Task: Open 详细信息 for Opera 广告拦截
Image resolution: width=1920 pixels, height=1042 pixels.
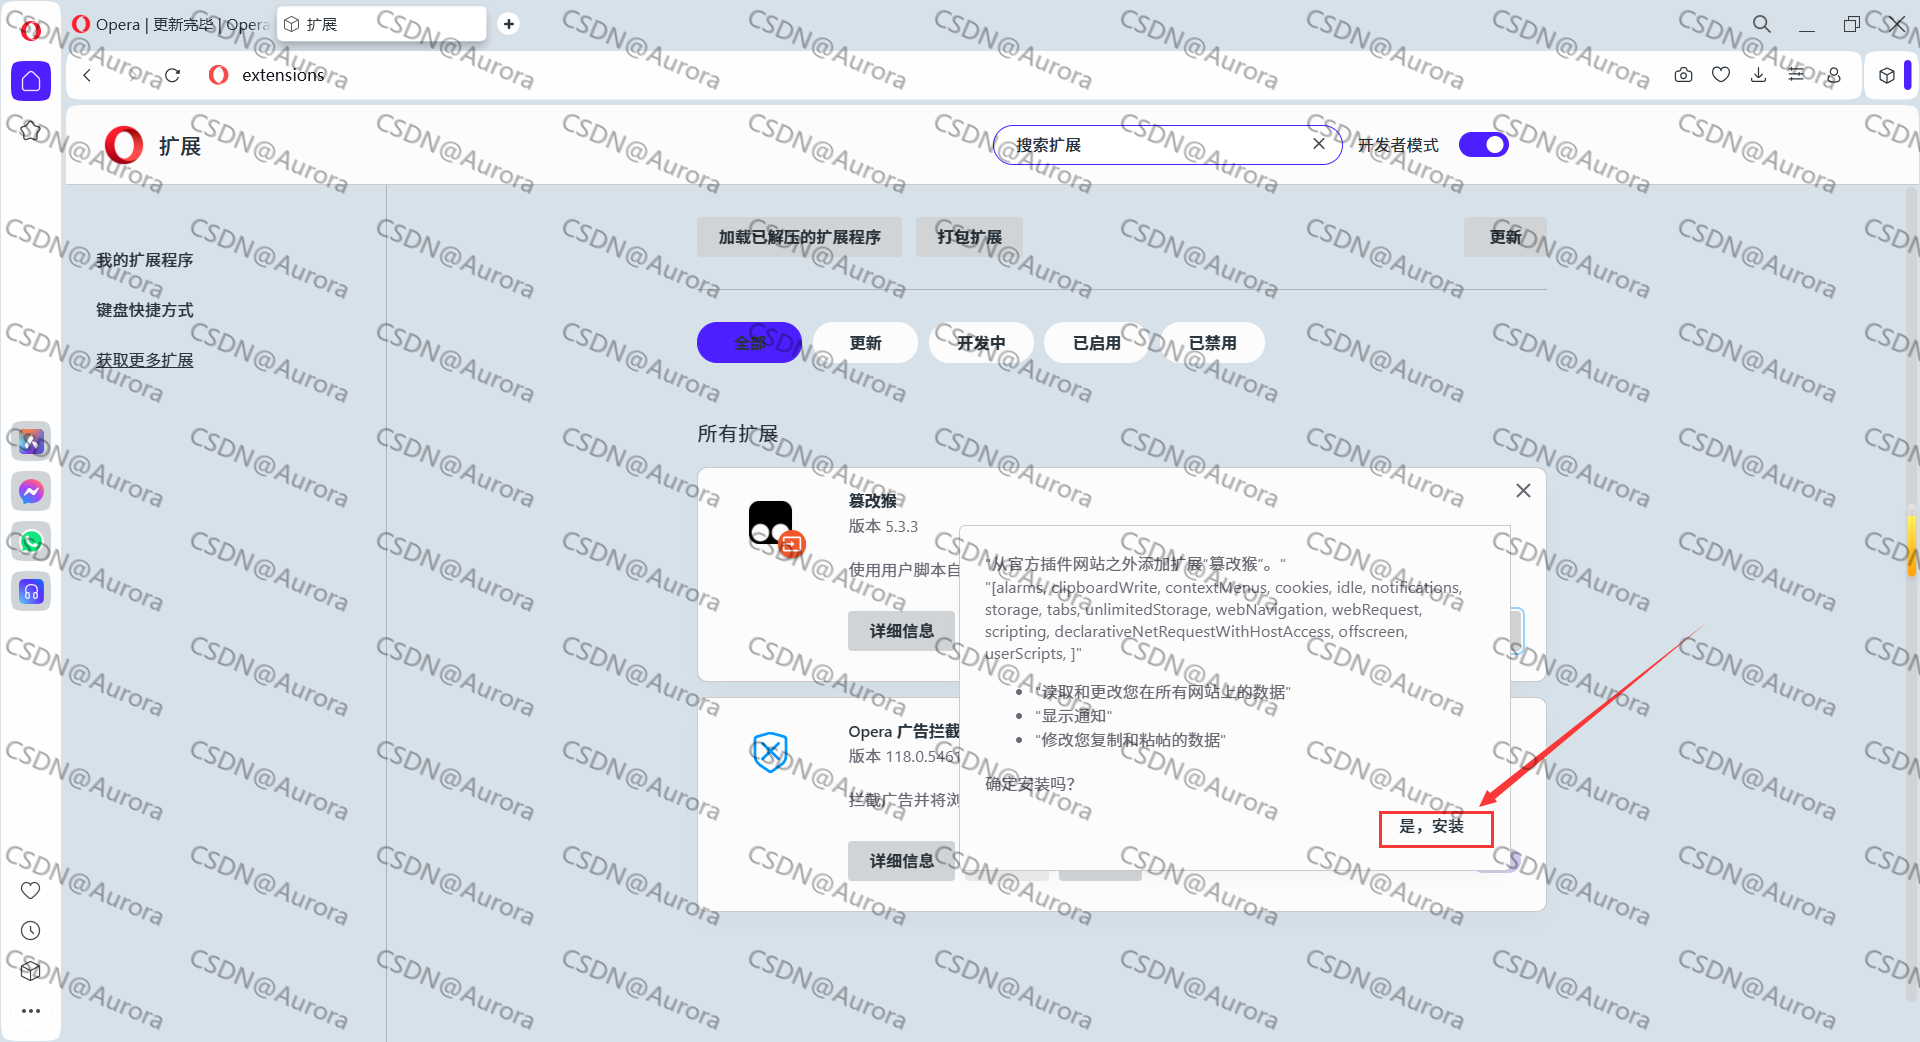Action: click(901, 861)
